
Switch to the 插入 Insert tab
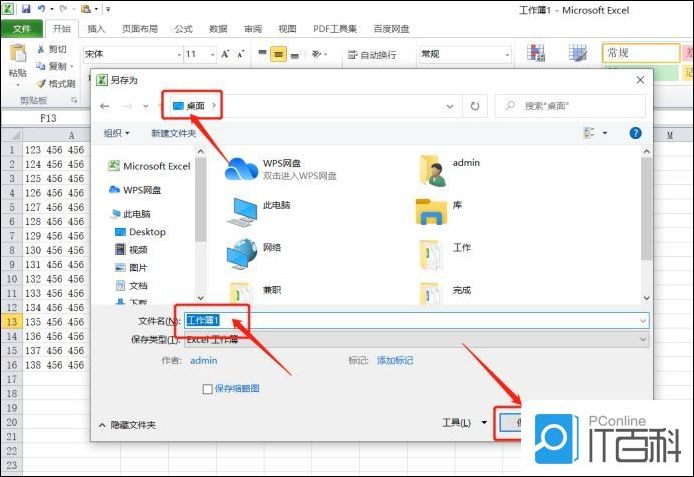pos(96,29)
